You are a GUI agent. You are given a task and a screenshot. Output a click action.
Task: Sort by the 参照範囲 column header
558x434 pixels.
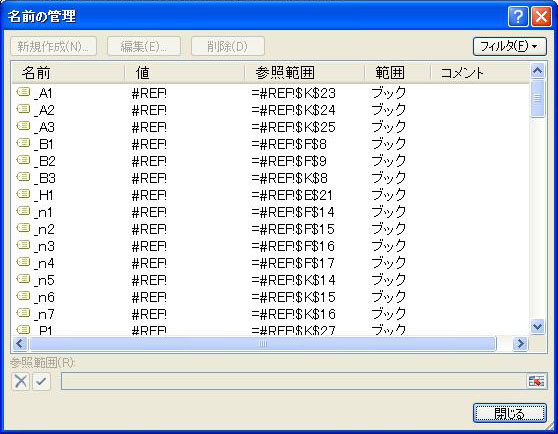tap(305, 73)
